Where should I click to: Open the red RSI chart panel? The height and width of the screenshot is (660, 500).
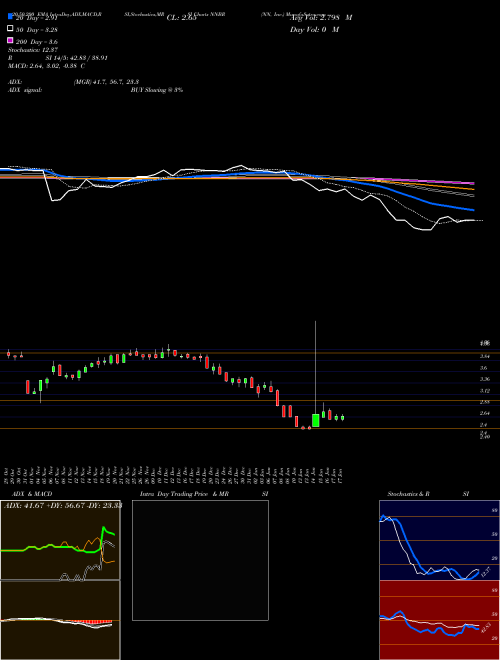[439, 620]
